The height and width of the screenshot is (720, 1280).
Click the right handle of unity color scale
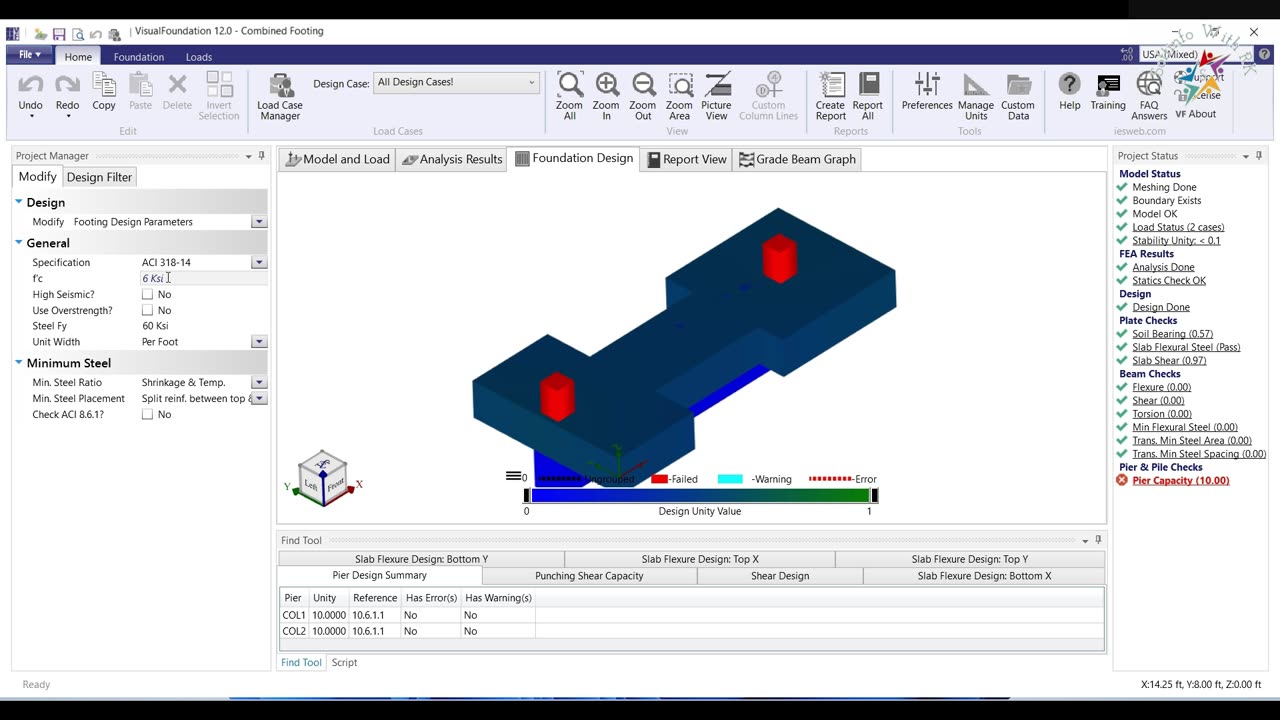pyautogui.click(x=874, y=495)
